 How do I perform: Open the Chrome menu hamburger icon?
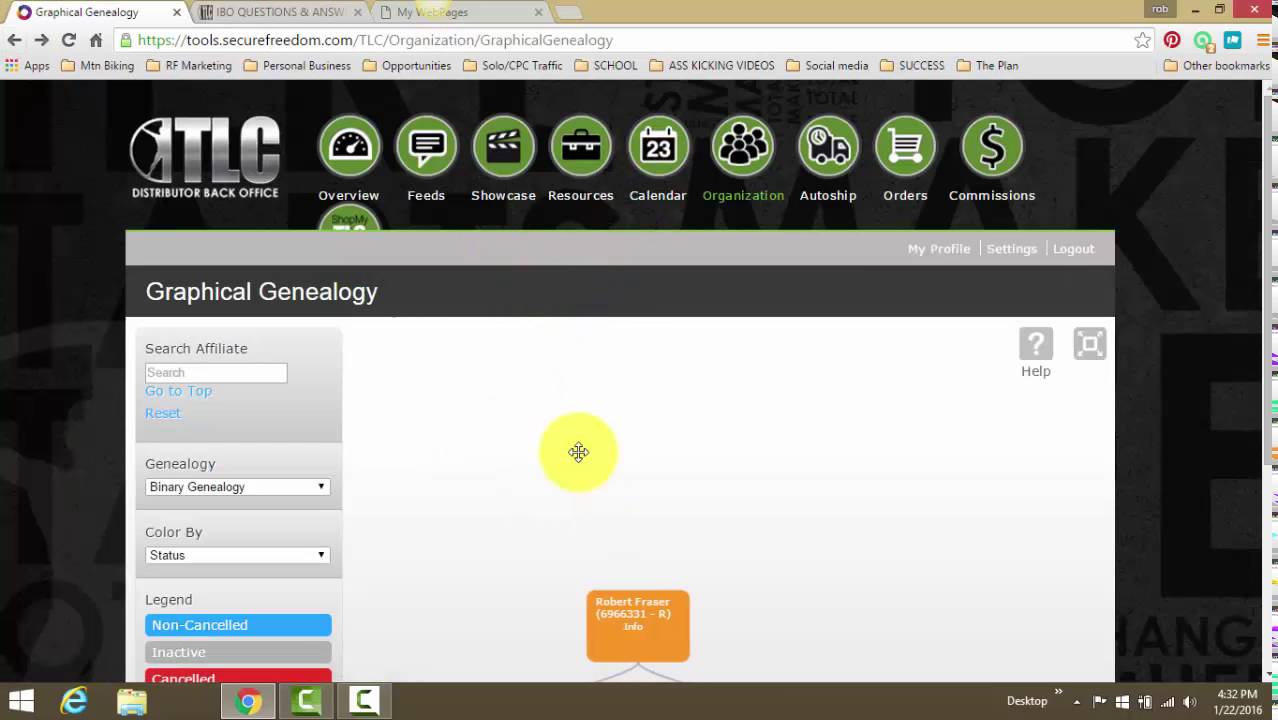1264,40
